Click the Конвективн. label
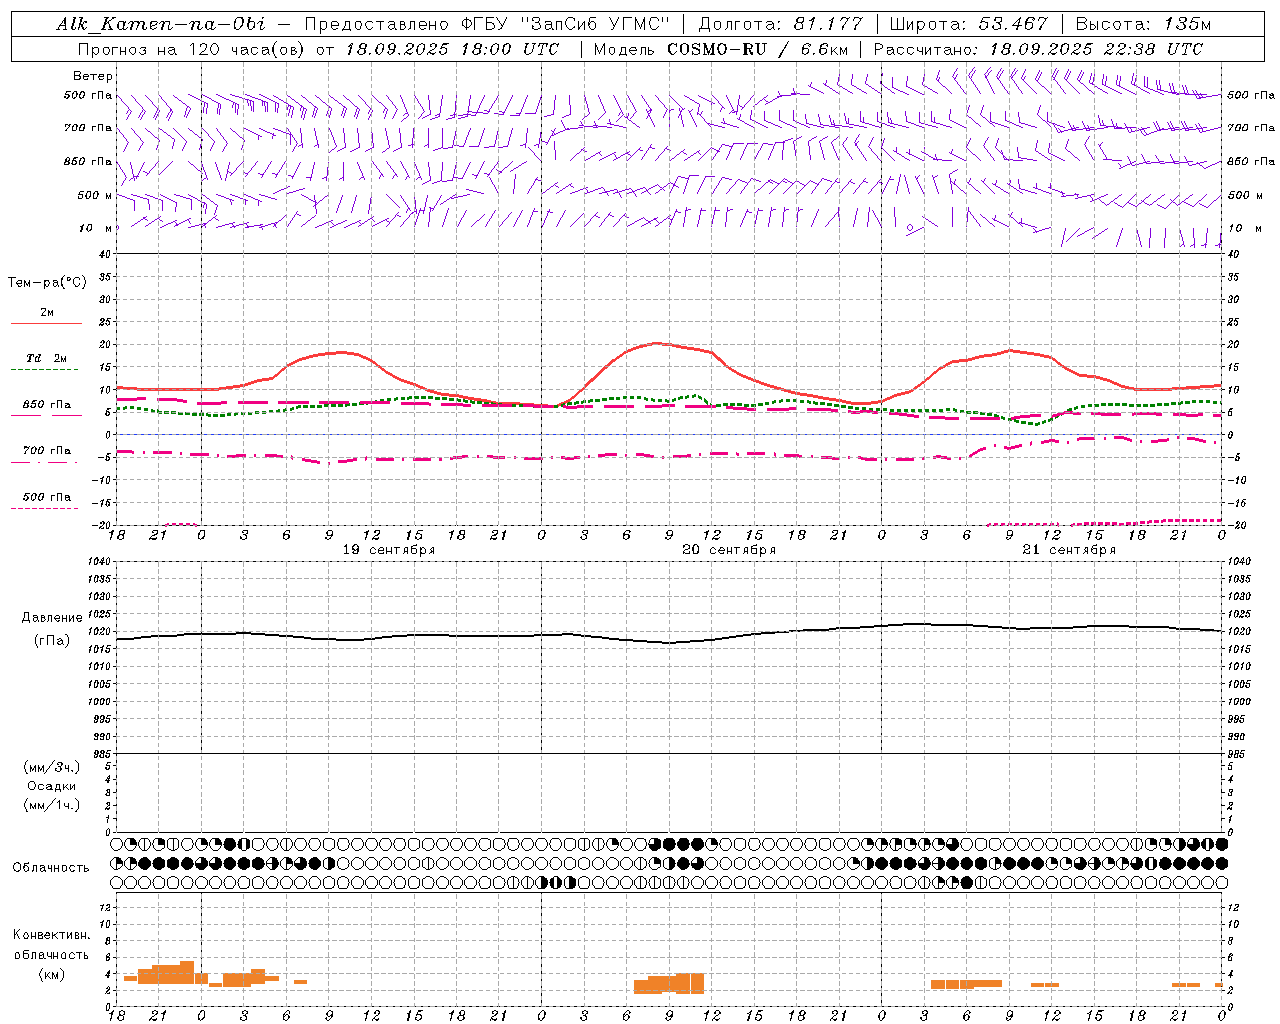This screenshot has width=1280, height=1024. [51, 935]
